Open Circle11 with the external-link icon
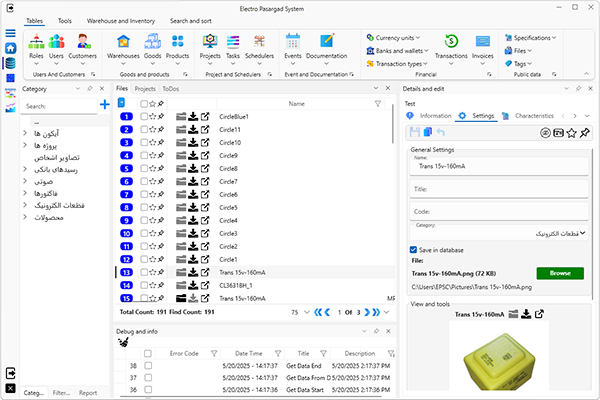 pos(205,130)
